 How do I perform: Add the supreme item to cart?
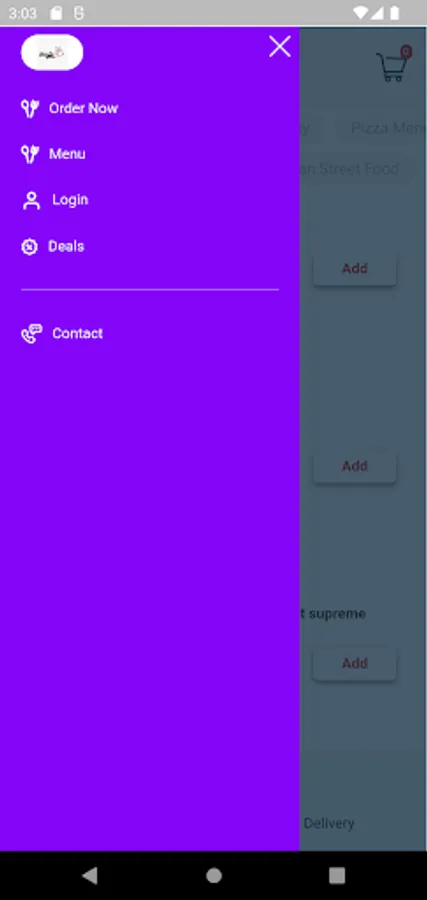pos(355,663)
